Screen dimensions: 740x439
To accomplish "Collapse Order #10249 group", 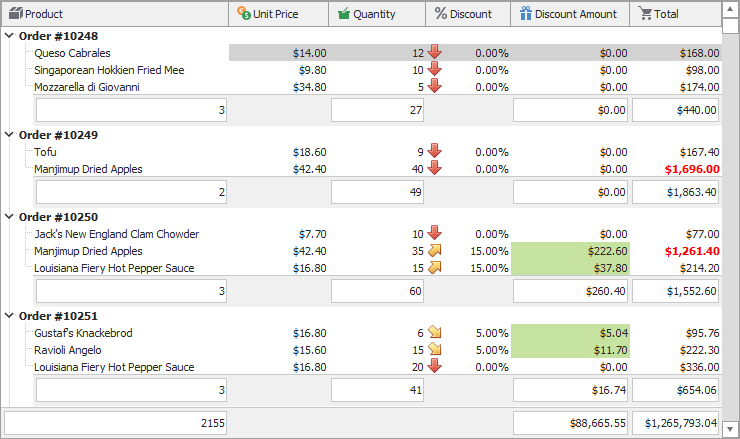I will (10, 135).
